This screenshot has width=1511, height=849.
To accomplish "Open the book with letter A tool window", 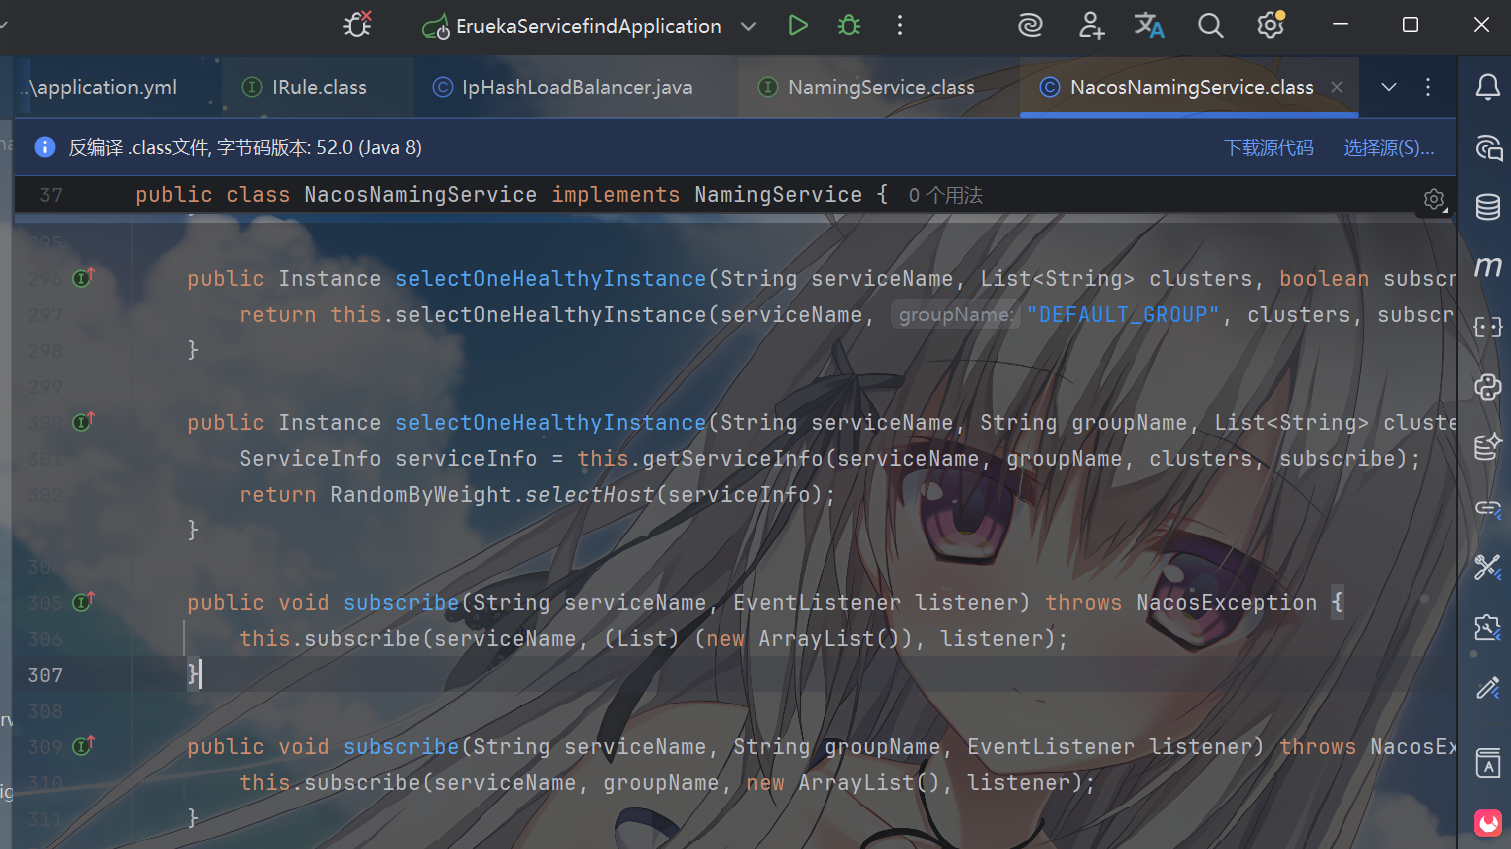I will click(1488, 763).
